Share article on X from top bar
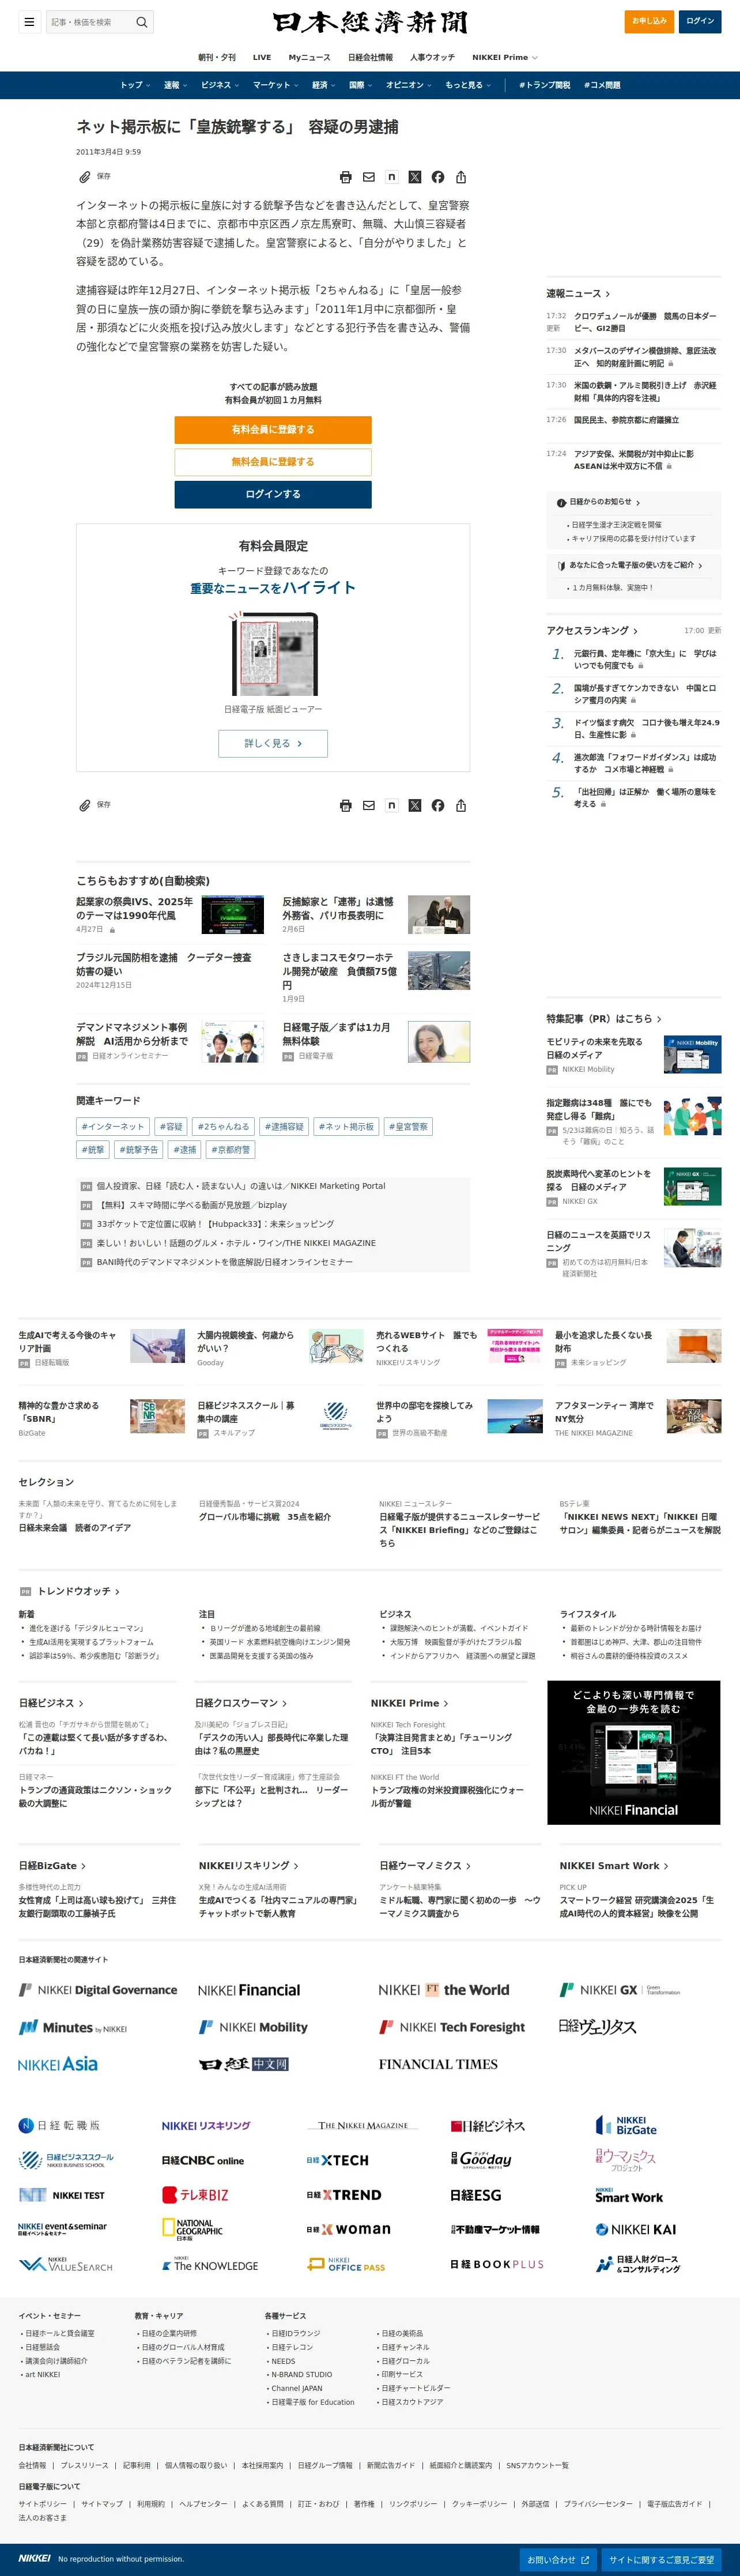 tap(414, 177)
